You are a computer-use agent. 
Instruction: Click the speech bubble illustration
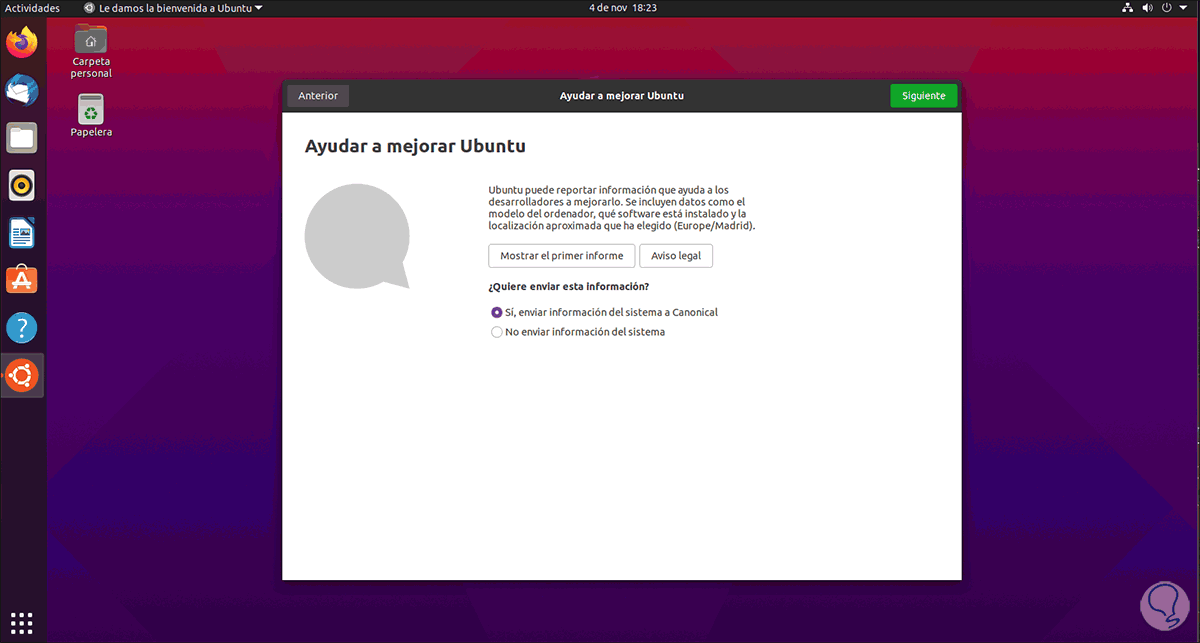357,236
